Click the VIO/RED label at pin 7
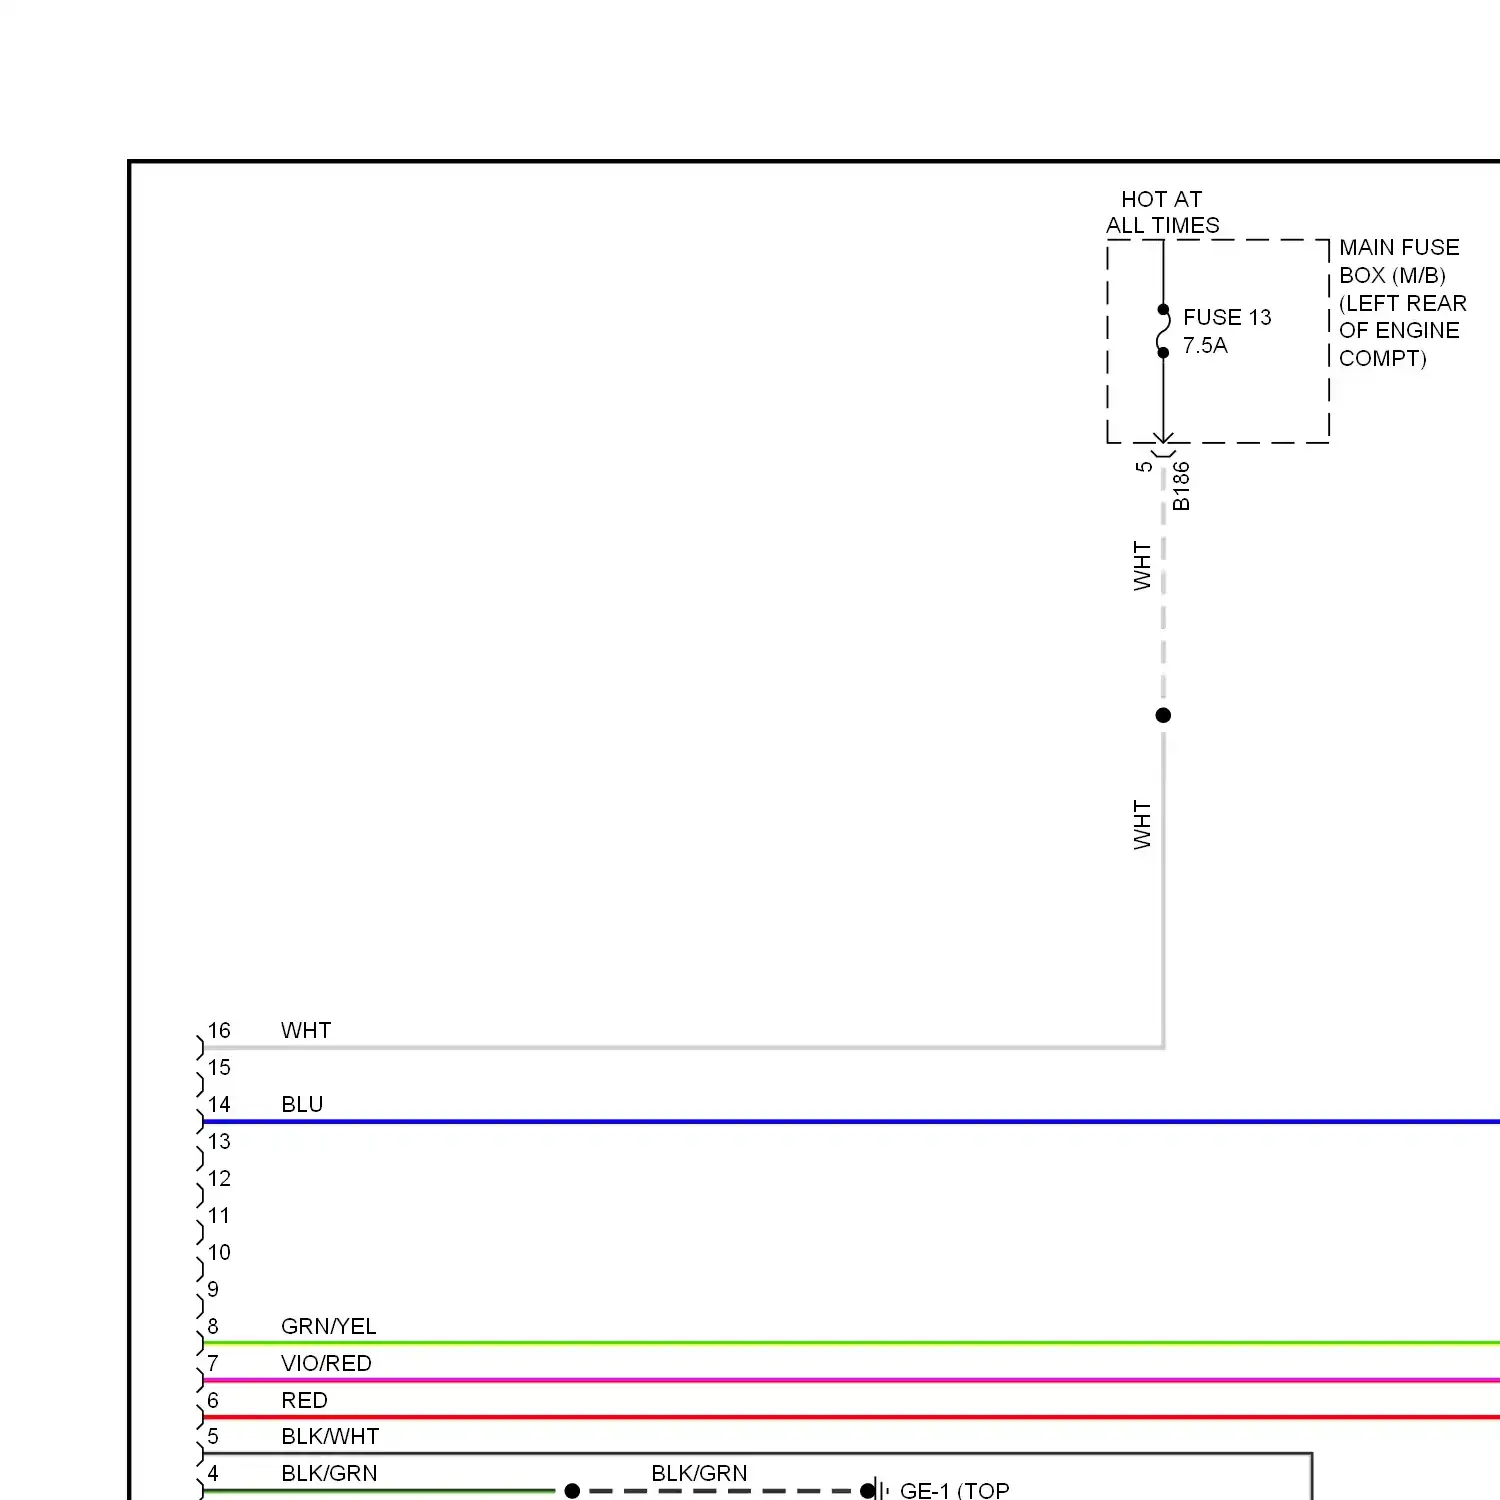 tap(326, 1363)
